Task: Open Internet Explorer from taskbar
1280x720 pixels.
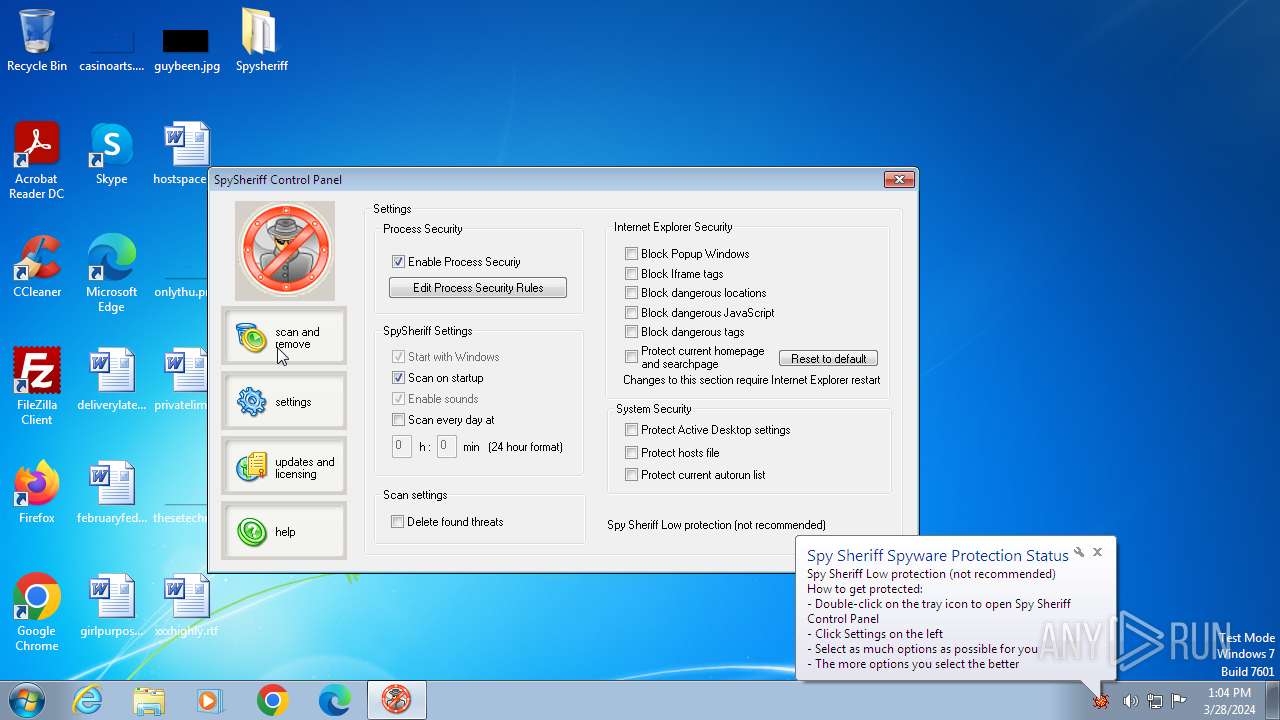Action: pos(87,700)
